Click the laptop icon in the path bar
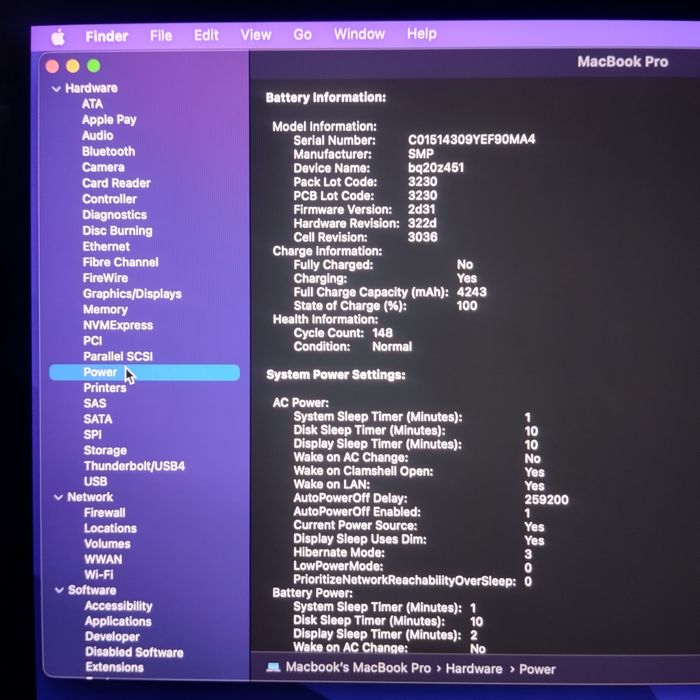 (273, 667)
